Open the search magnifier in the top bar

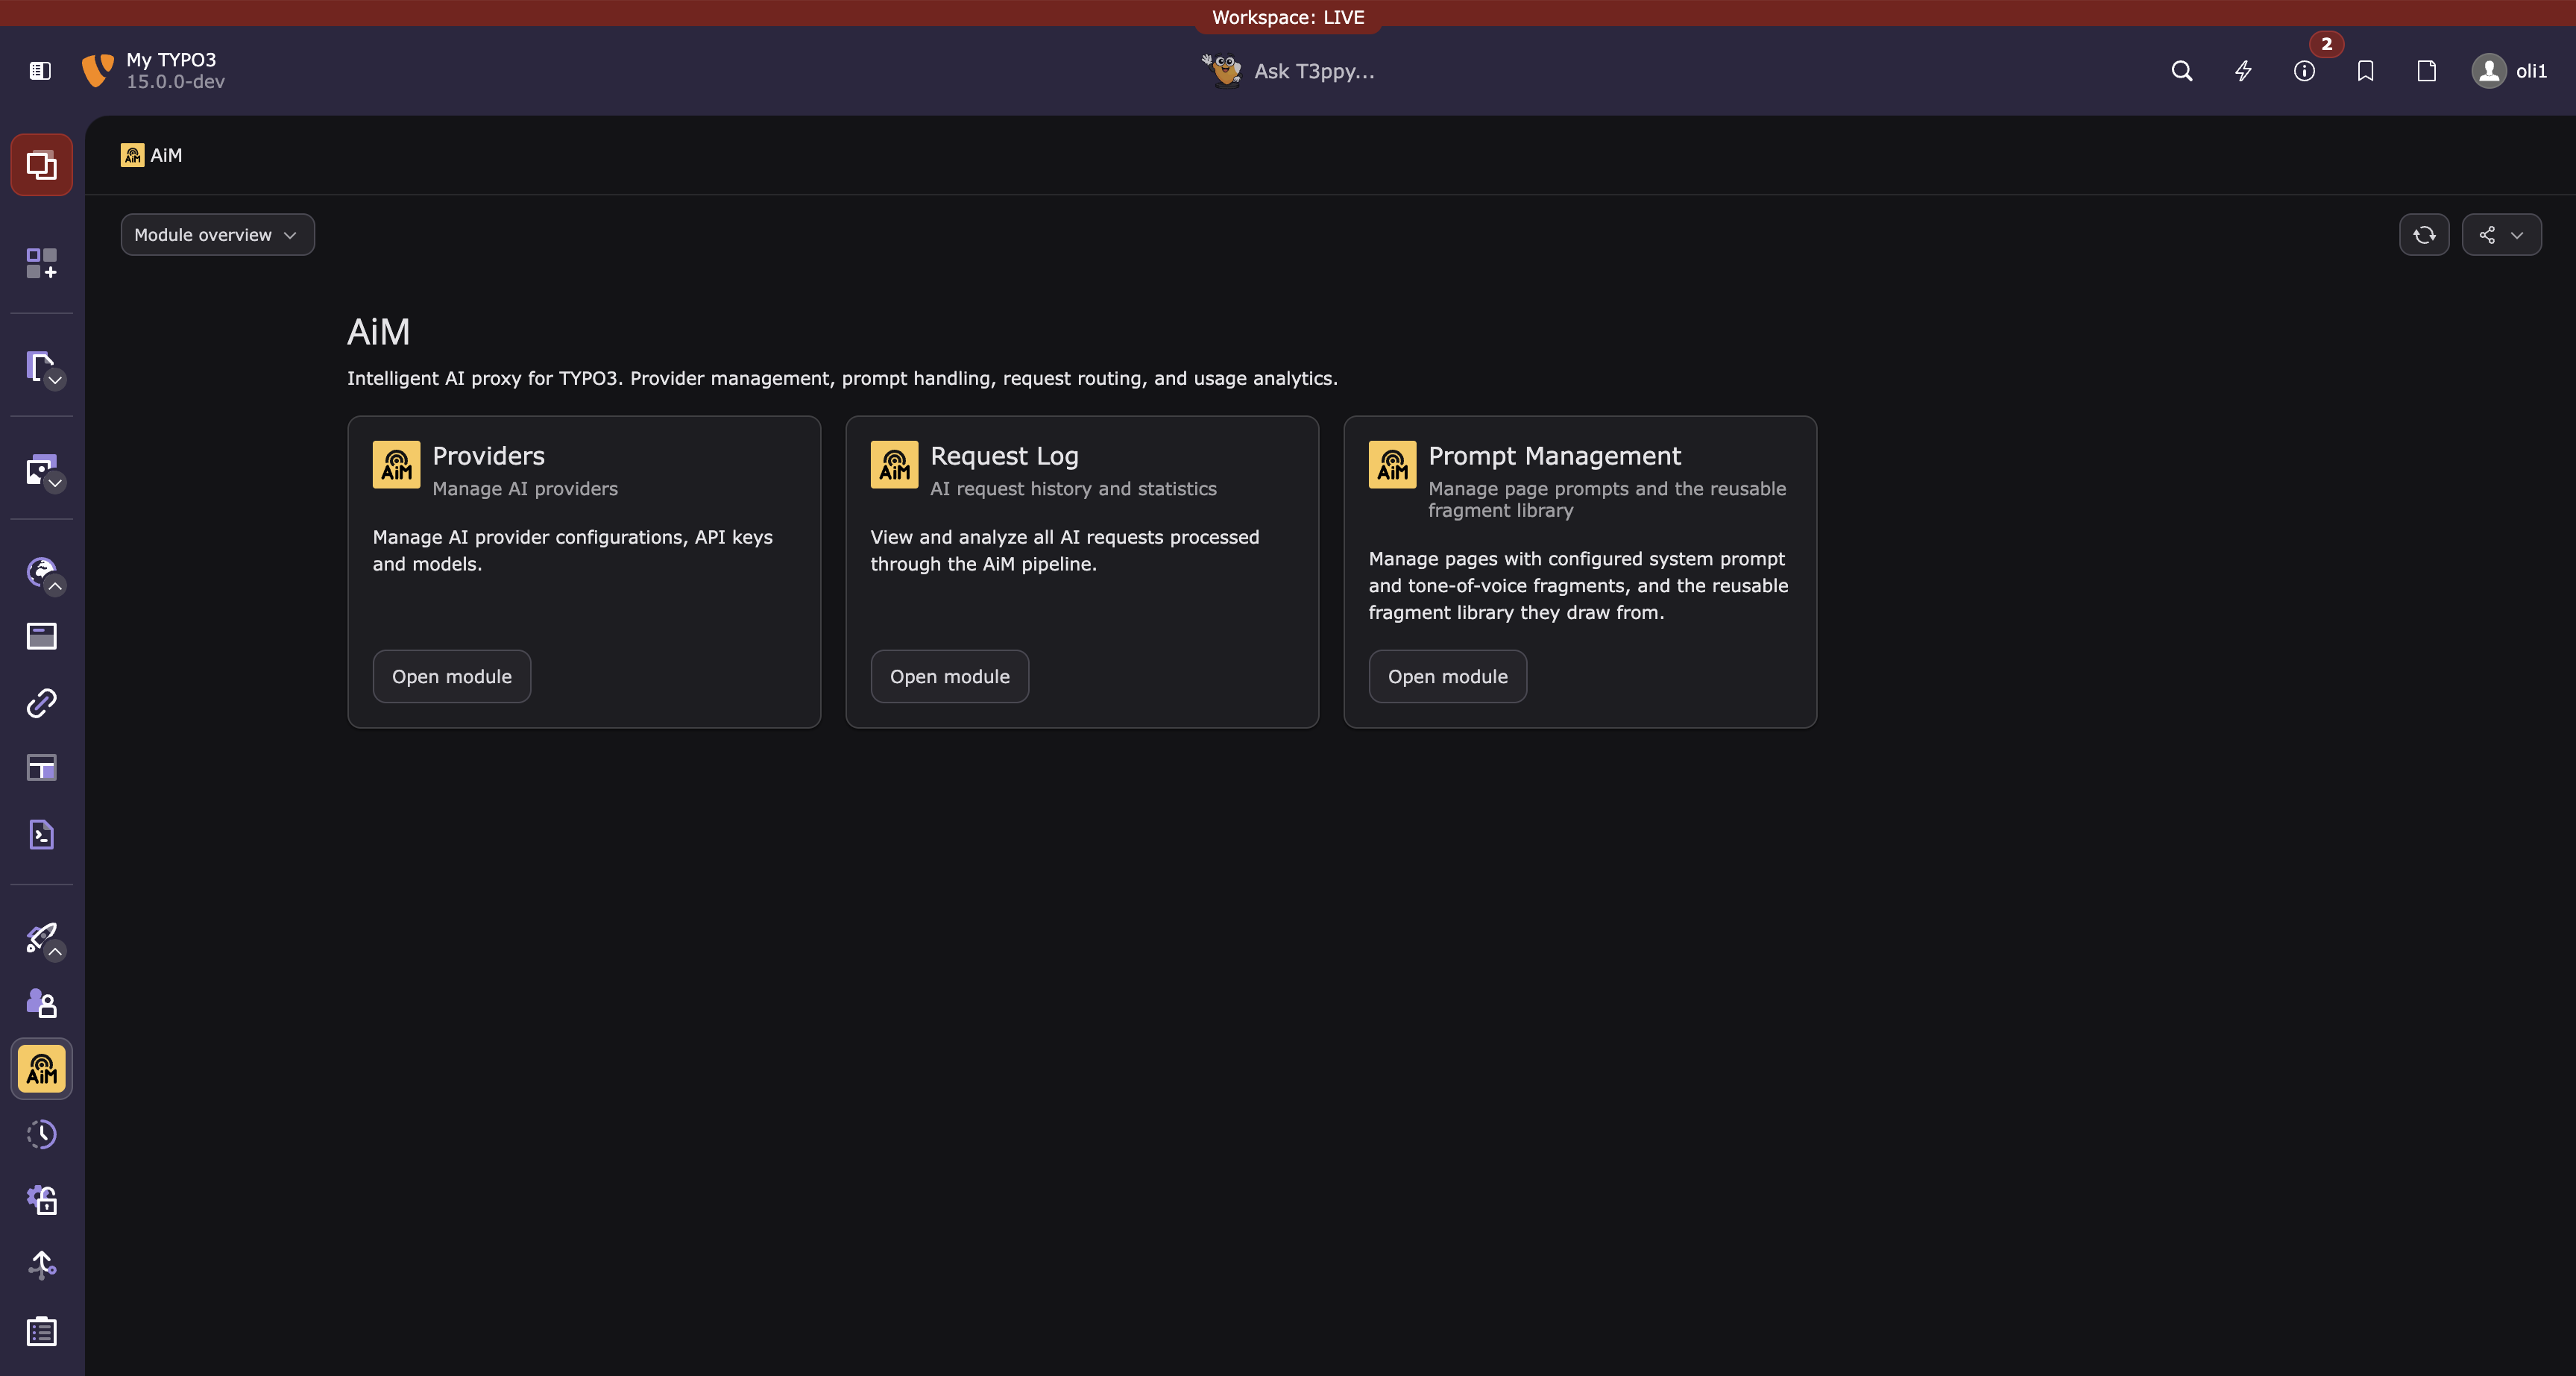pos(2182,71)
